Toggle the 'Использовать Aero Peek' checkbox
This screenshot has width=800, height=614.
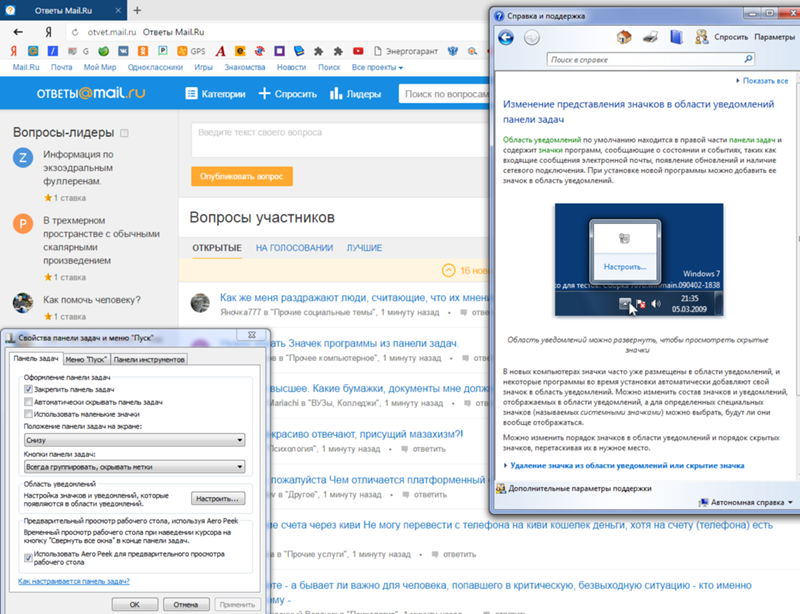tap(29, 558)
